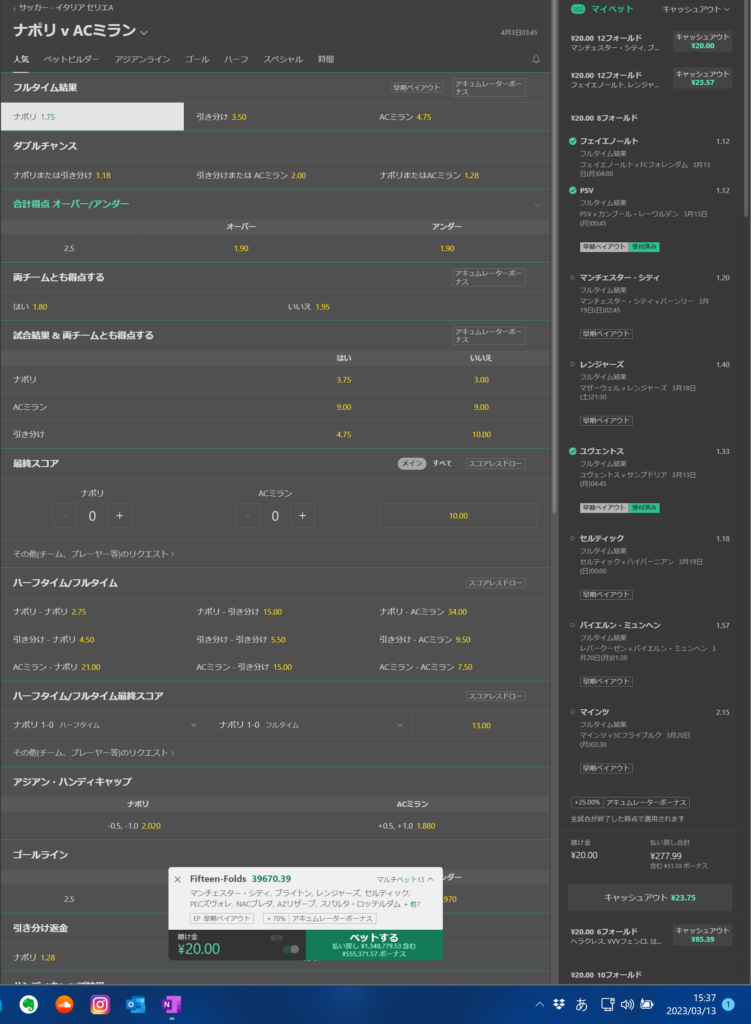Increase ナポリ final score with plus
This screenshot has height=1024, width=751.
point(120,516)
